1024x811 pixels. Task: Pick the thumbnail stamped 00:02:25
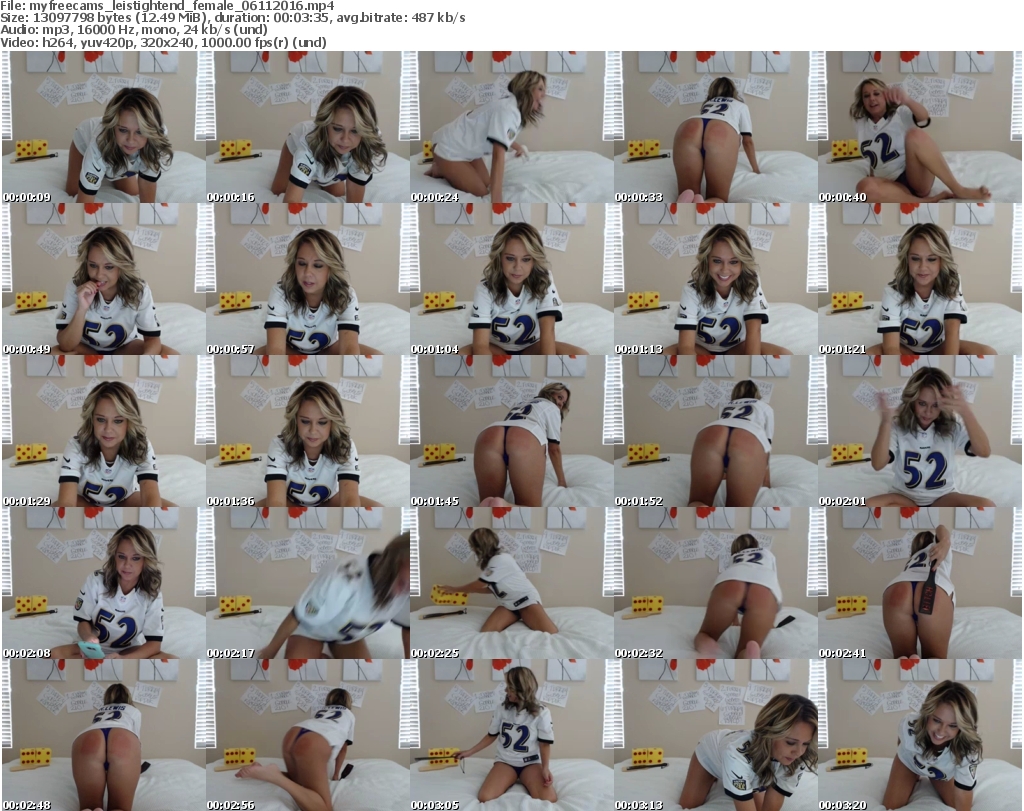(x=511, y=583)
